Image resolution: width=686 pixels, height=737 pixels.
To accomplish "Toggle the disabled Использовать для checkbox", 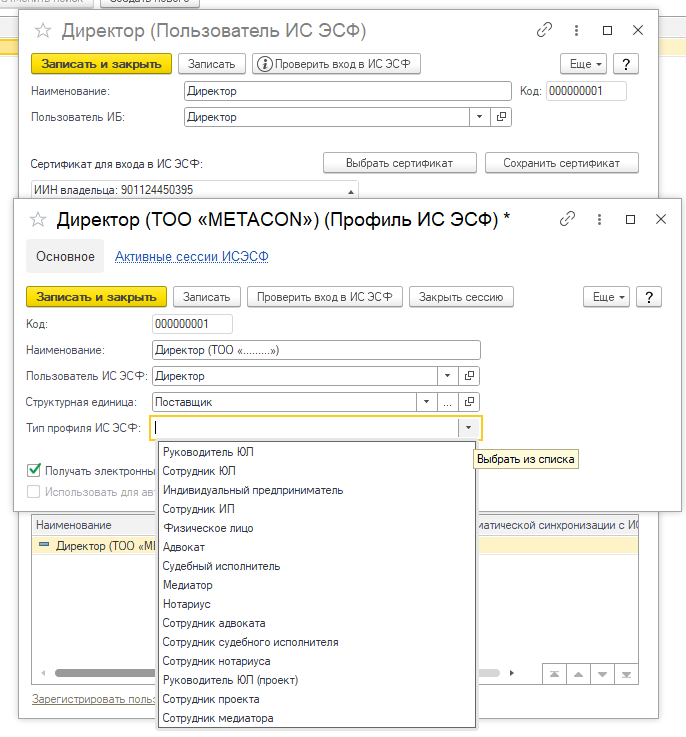I will click(x=34, y=491).
